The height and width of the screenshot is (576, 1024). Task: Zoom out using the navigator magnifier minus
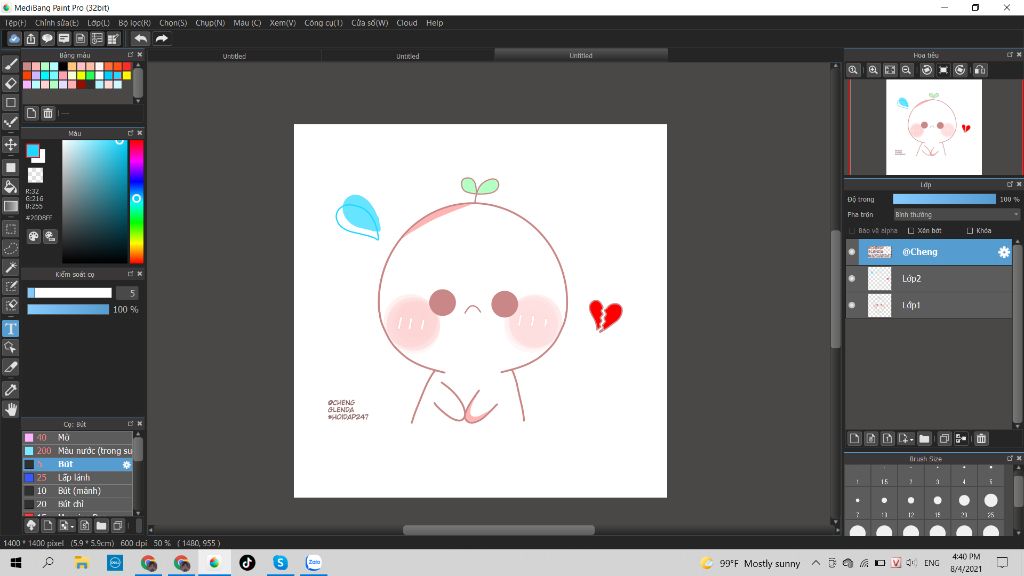point(906,70)
